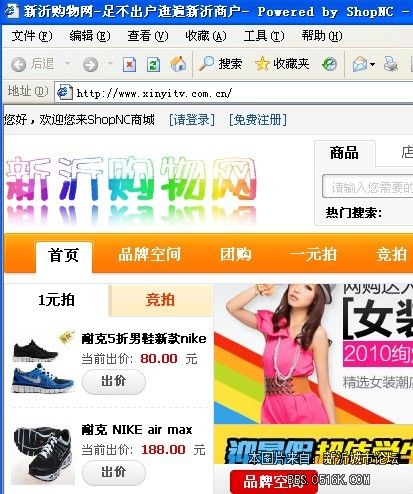This screenshot has width=413, height=494.
Task: Click the Print icon
Action: click(390, 64)
